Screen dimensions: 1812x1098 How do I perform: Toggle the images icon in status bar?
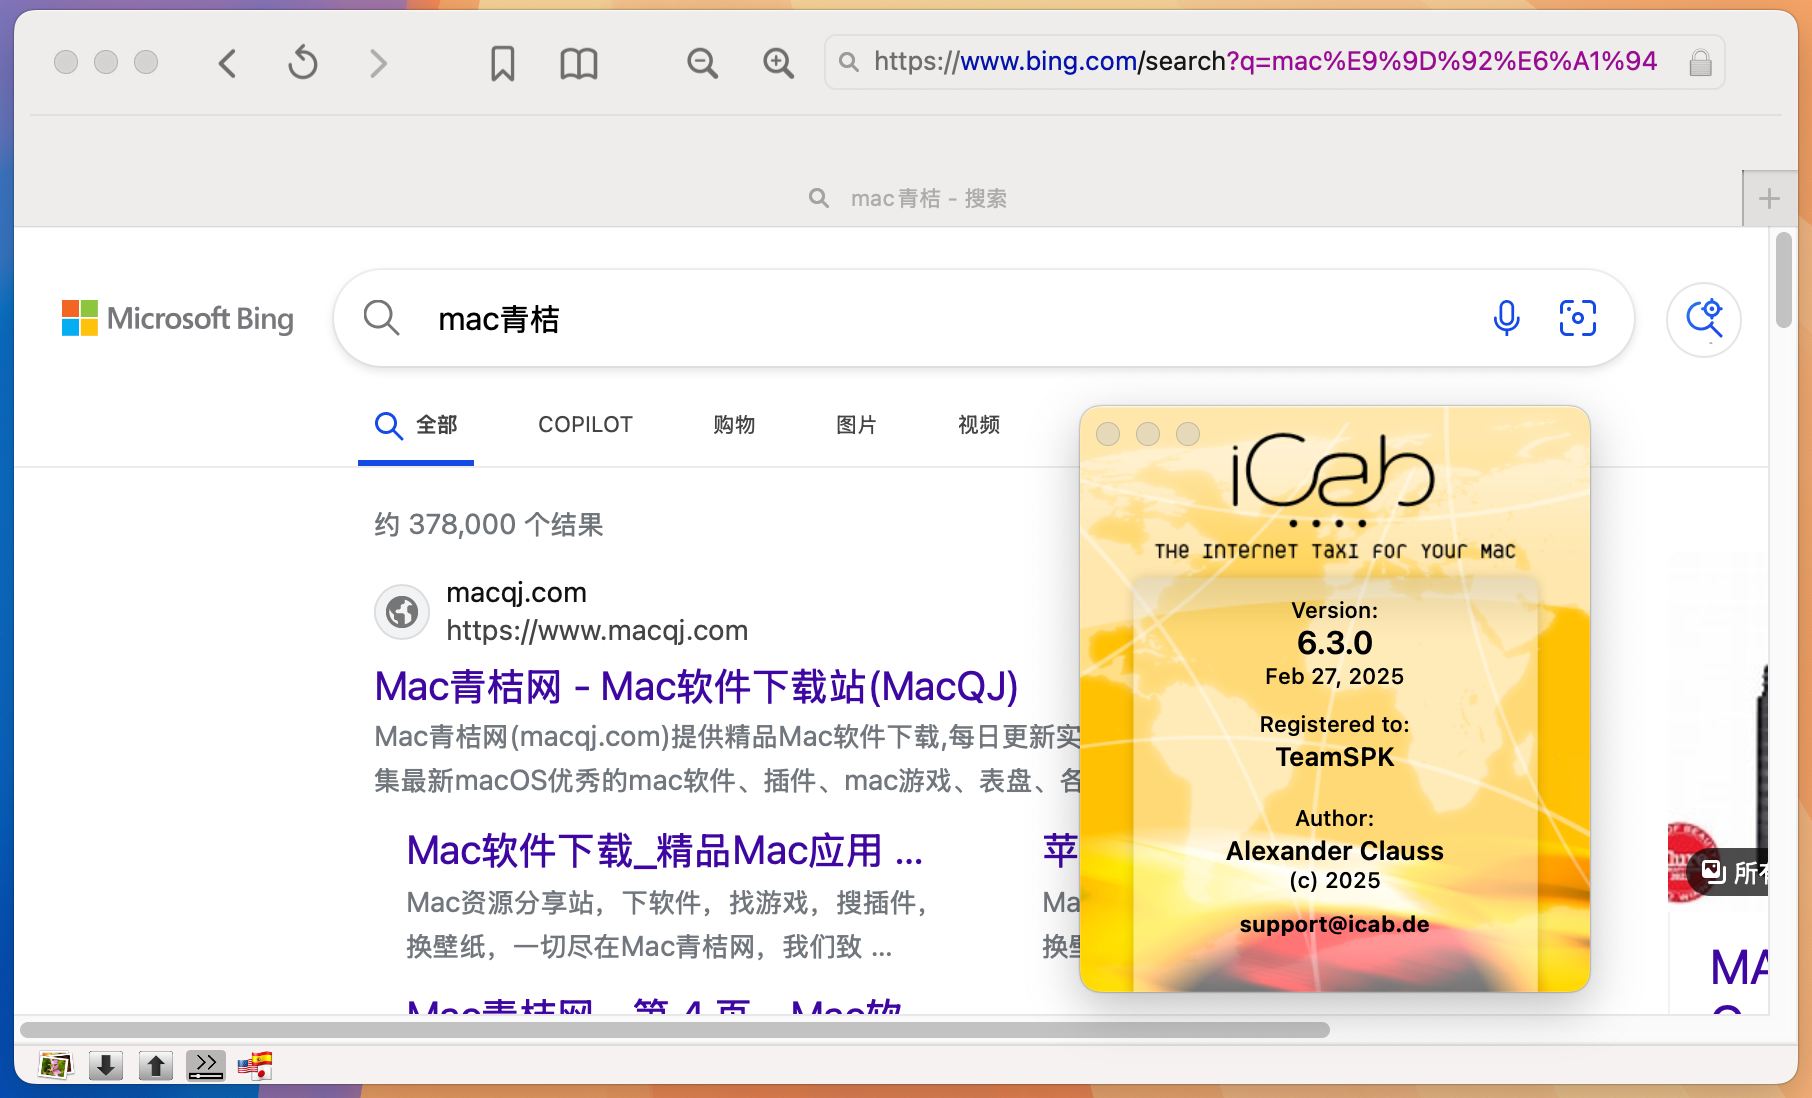tap(56, 1066)
